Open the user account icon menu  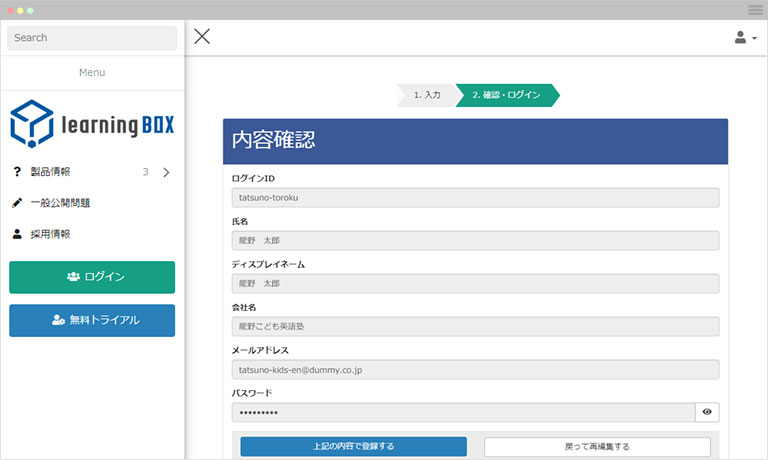pyautogui.click(x=745, y=37)
